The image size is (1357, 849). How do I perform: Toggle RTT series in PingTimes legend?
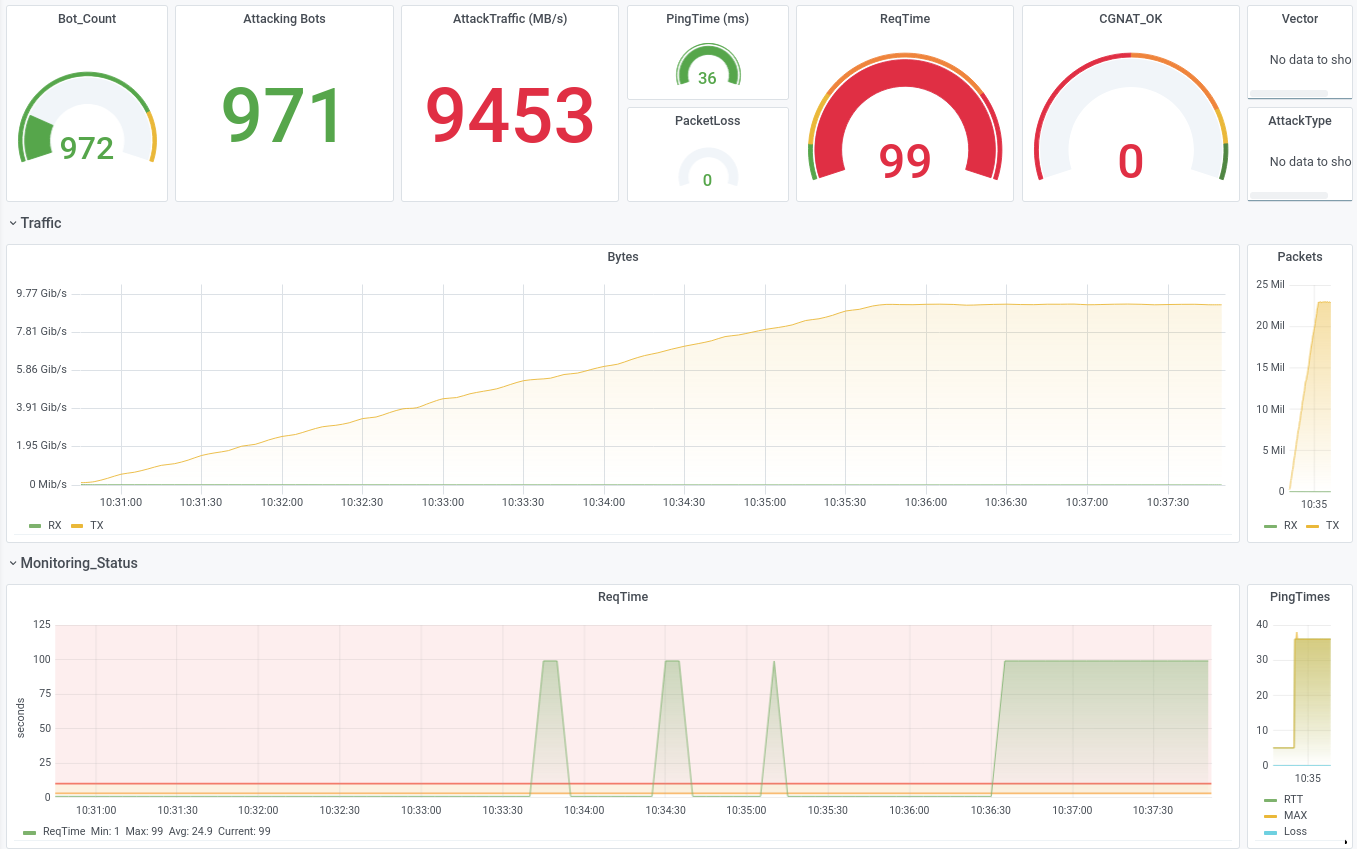click(1293, 799)
